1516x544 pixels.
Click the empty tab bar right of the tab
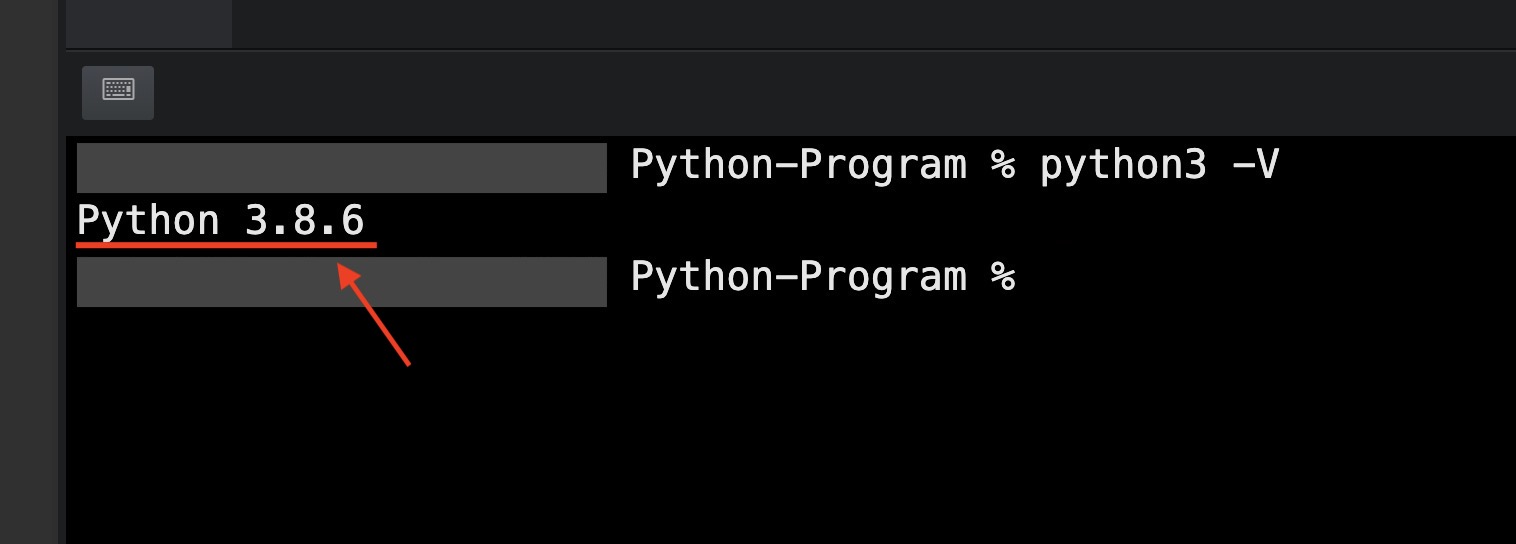click(x=870, y=24)
